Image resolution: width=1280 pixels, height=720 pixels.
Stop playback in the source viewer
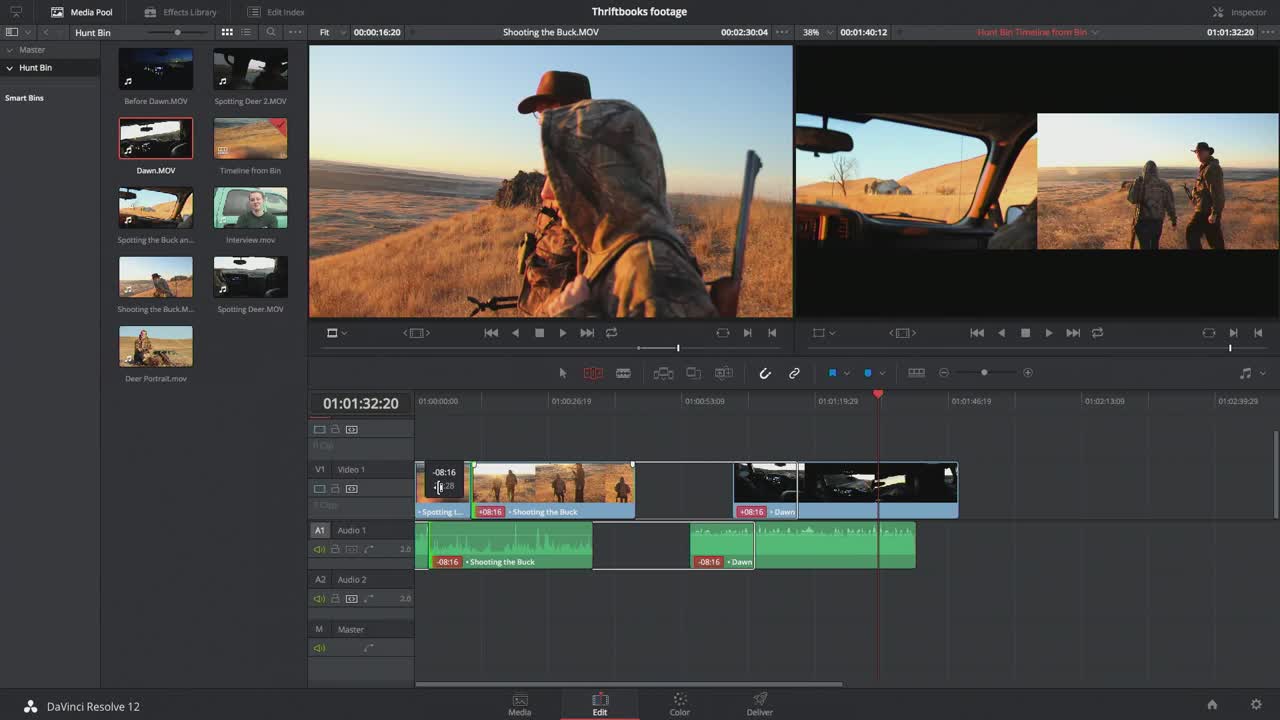coord(539,333)
